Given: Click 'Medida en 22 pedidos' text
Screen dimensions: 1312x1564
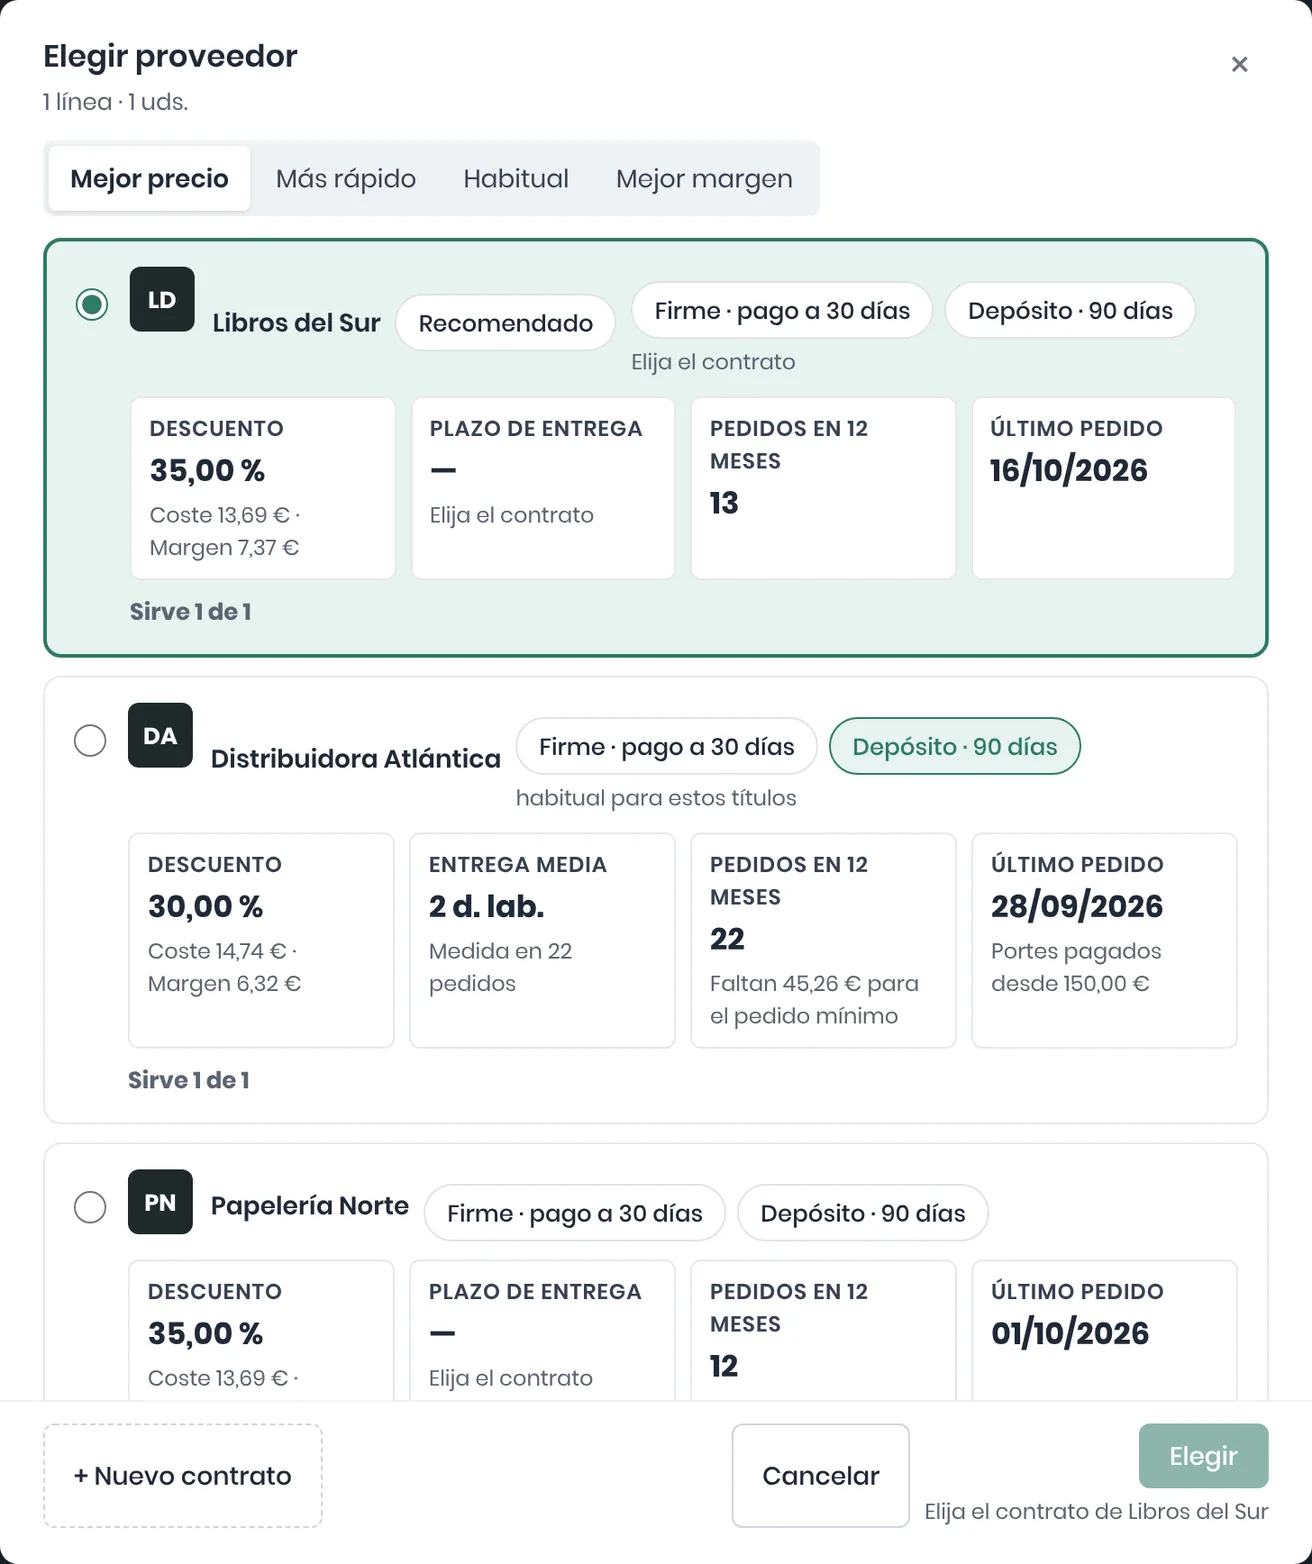Looking at the screenshot, I should point(500,967).
